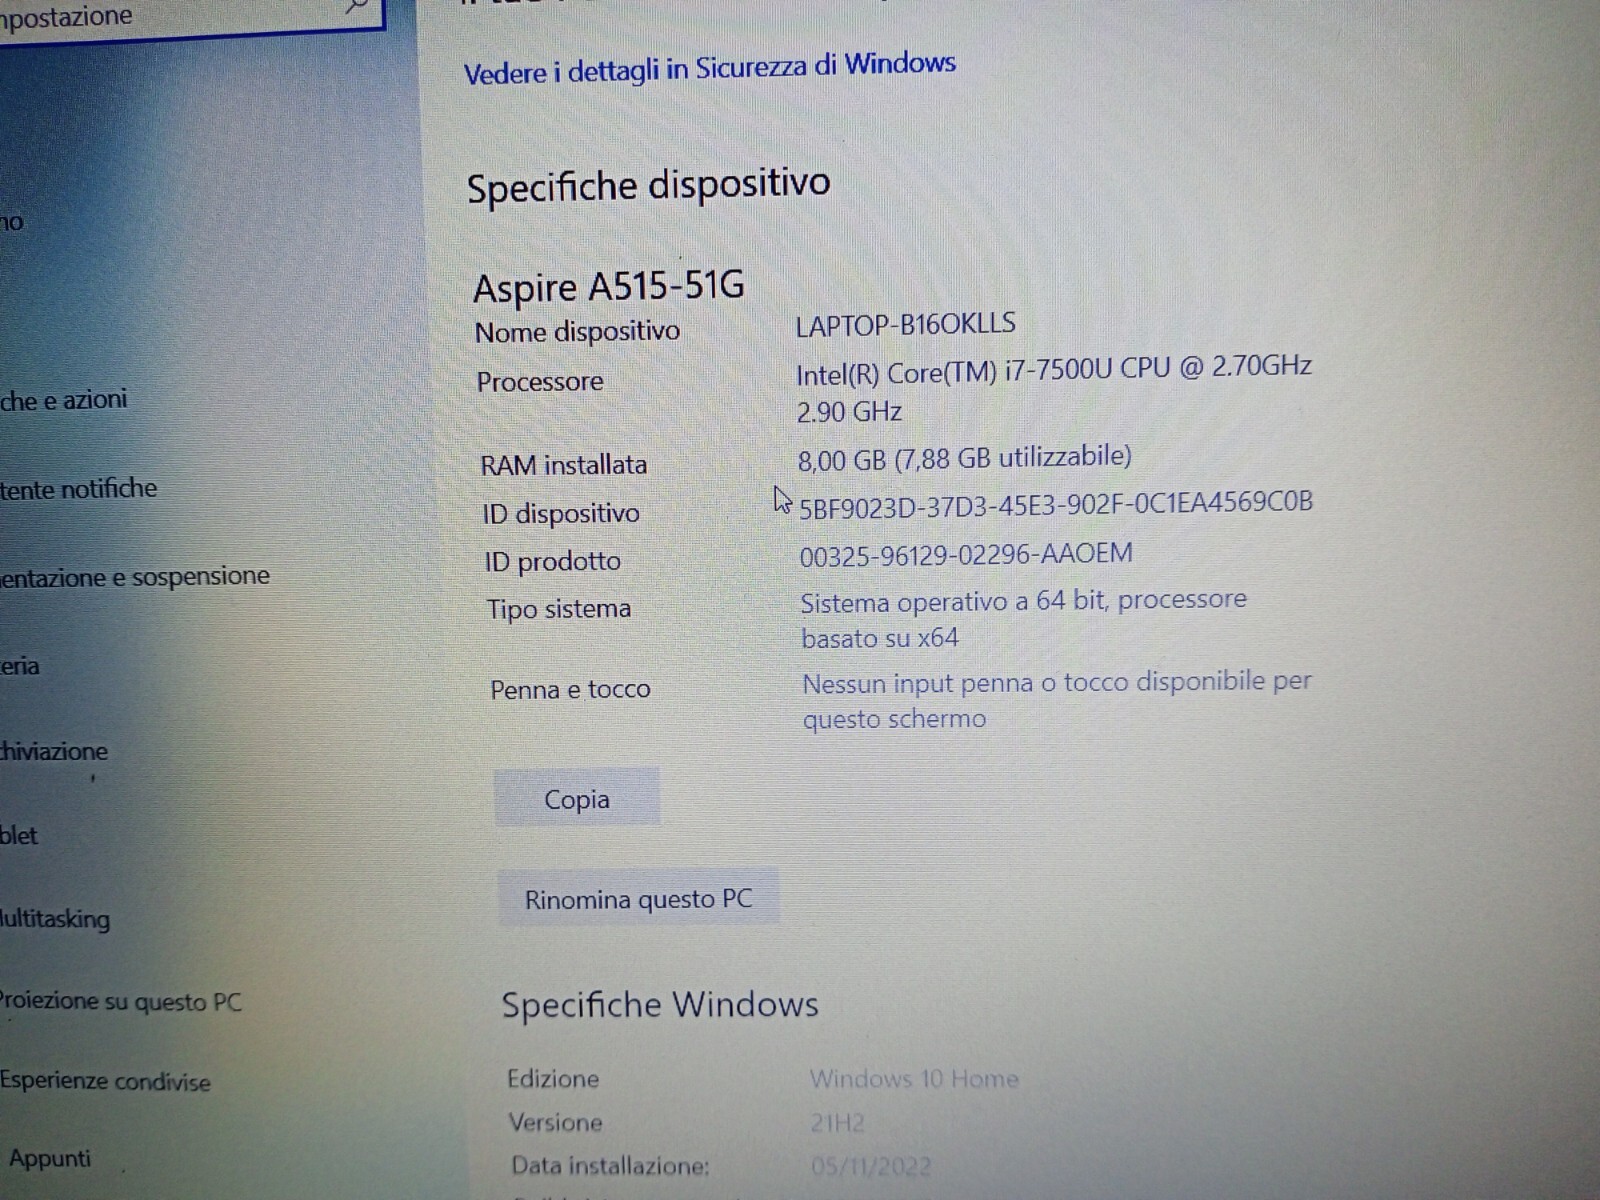The image size is (1600, 1200).
Task: Click the 'Edizione' label
Action: click(553, 1079)
